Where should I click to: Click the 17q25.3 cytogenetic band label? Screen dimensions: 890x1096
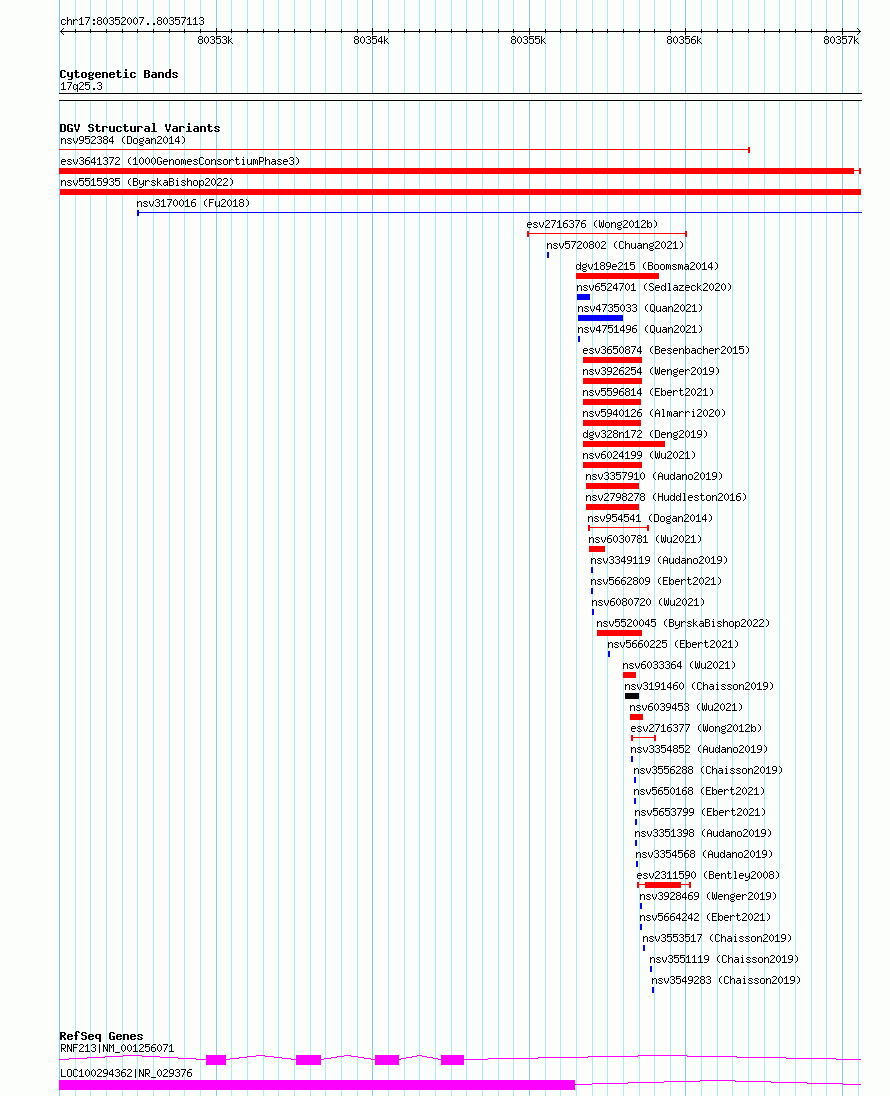point(81,86)
